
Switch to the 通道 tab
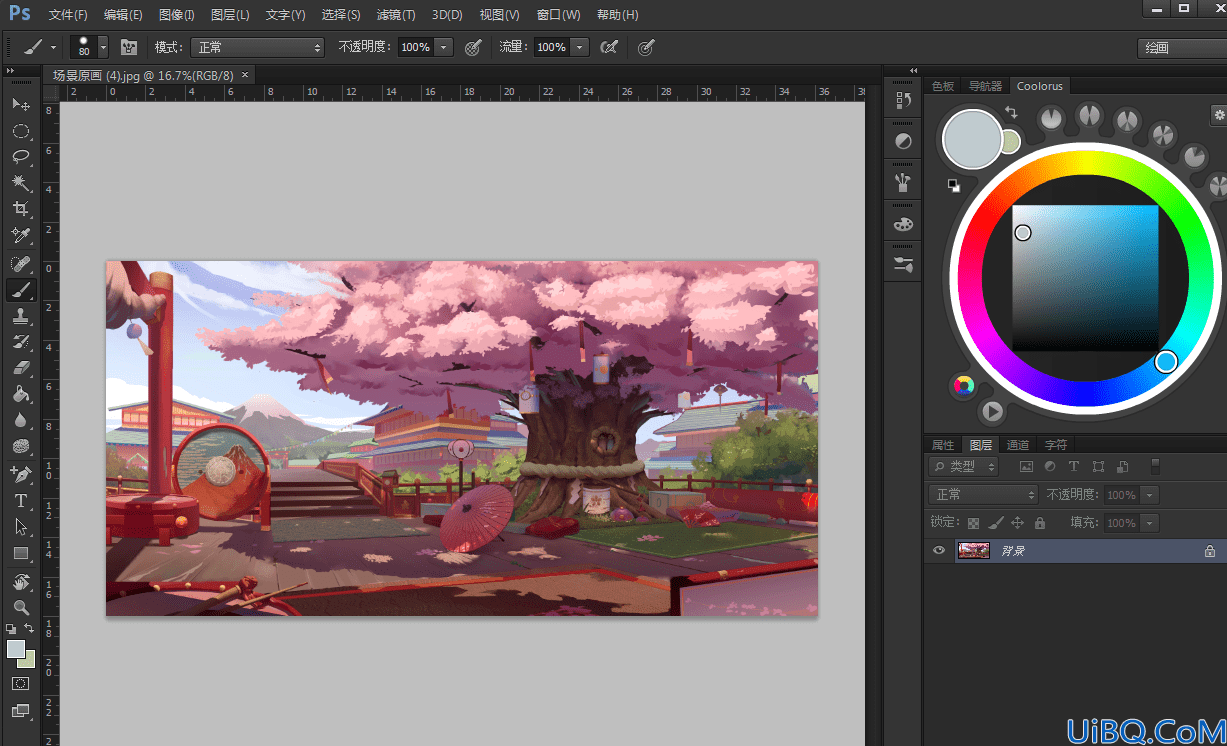point(1018,445)
